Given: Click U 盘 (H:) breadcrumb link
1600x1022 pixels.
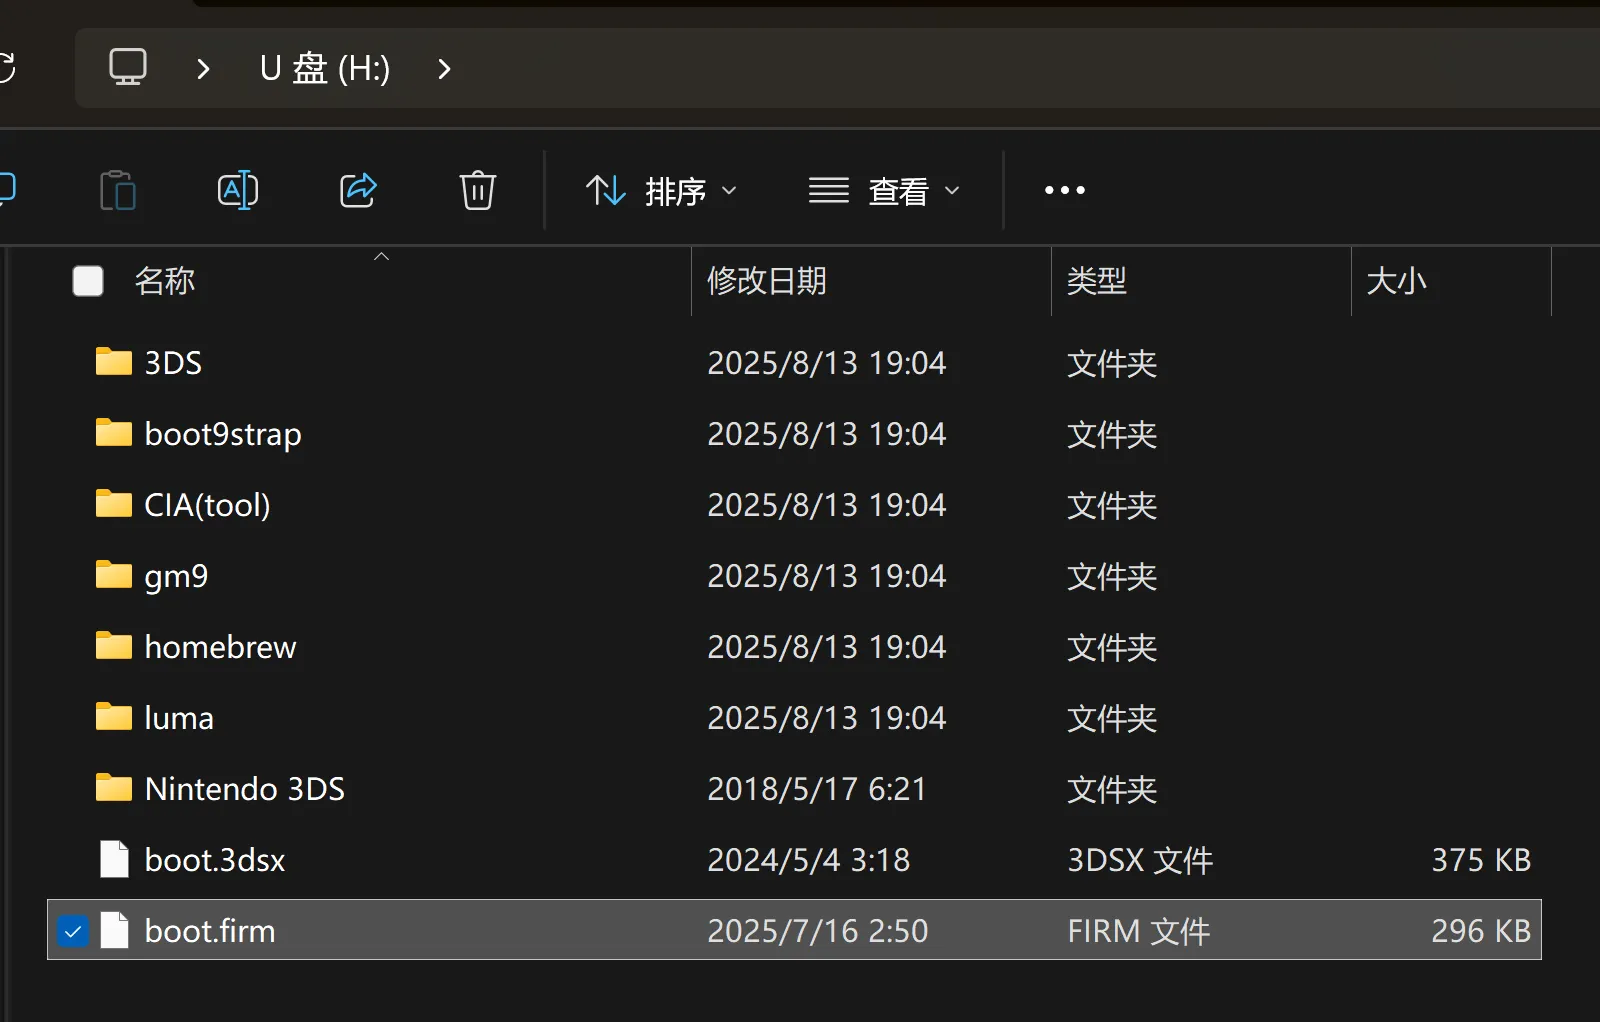Looking at the screenshot, I should pyautogui.click(x=325, y=69).
